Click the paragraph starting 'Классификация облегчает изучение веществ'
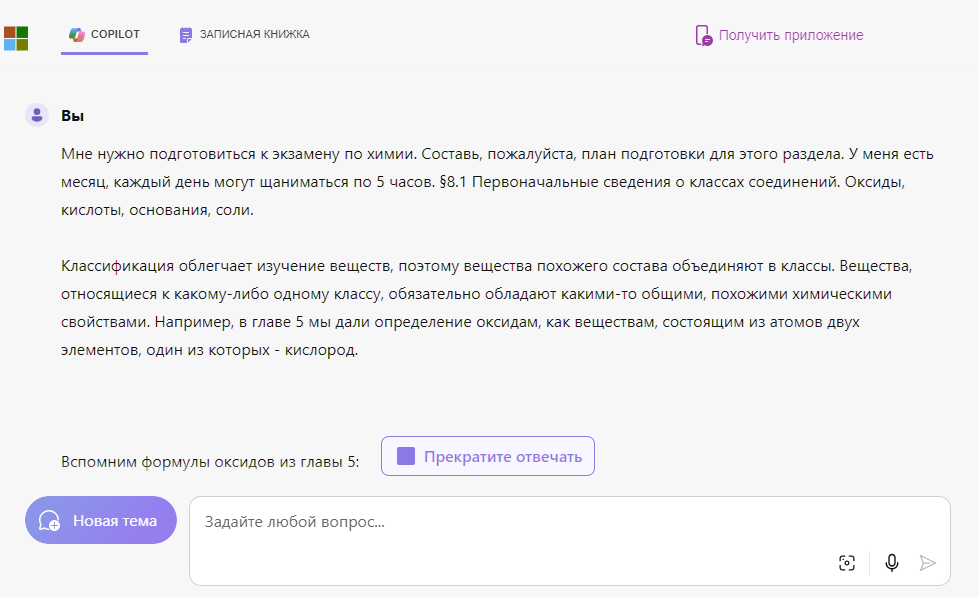Image resolution: width=979 pixels, height=597 pixels. coord(487,308)
